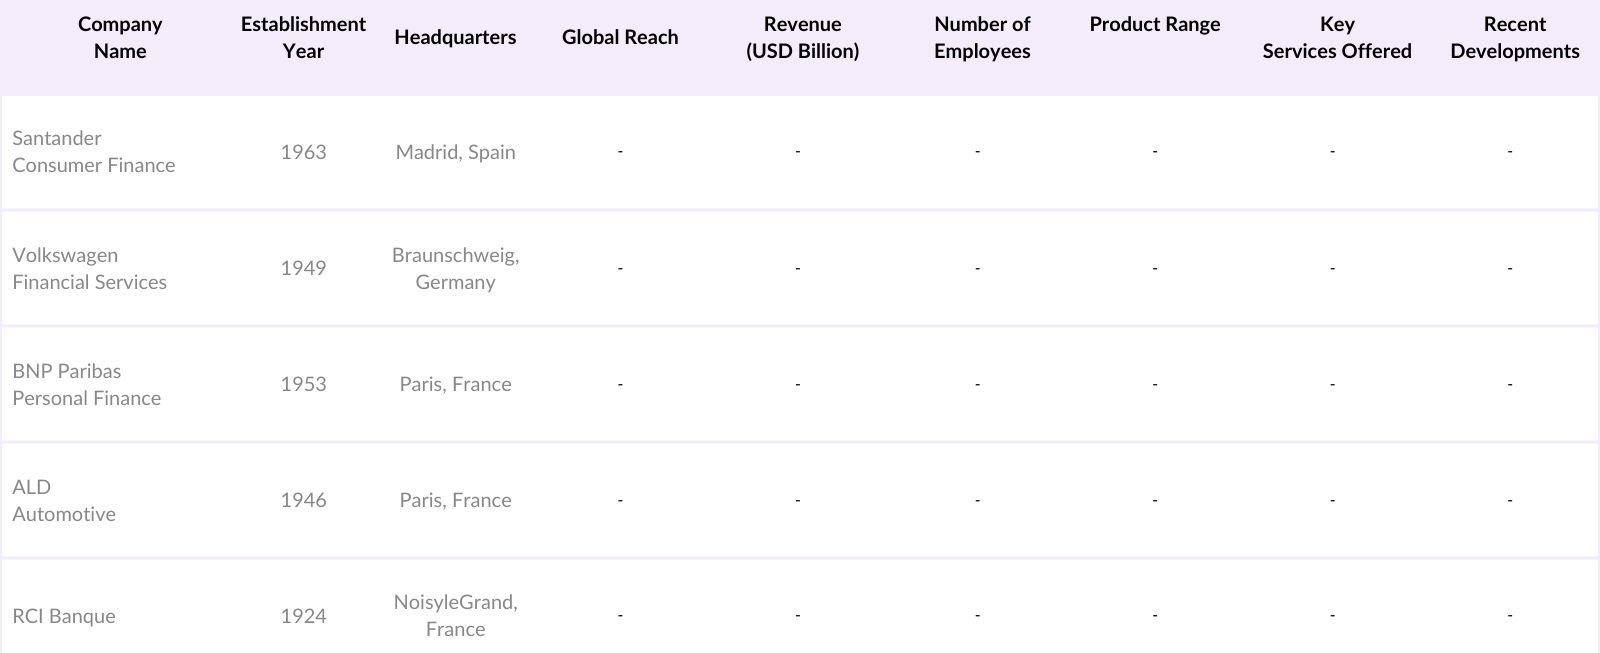Select the ALD Automotive company cell
This screenshot has height=653, width=1600.
point(64,500)
